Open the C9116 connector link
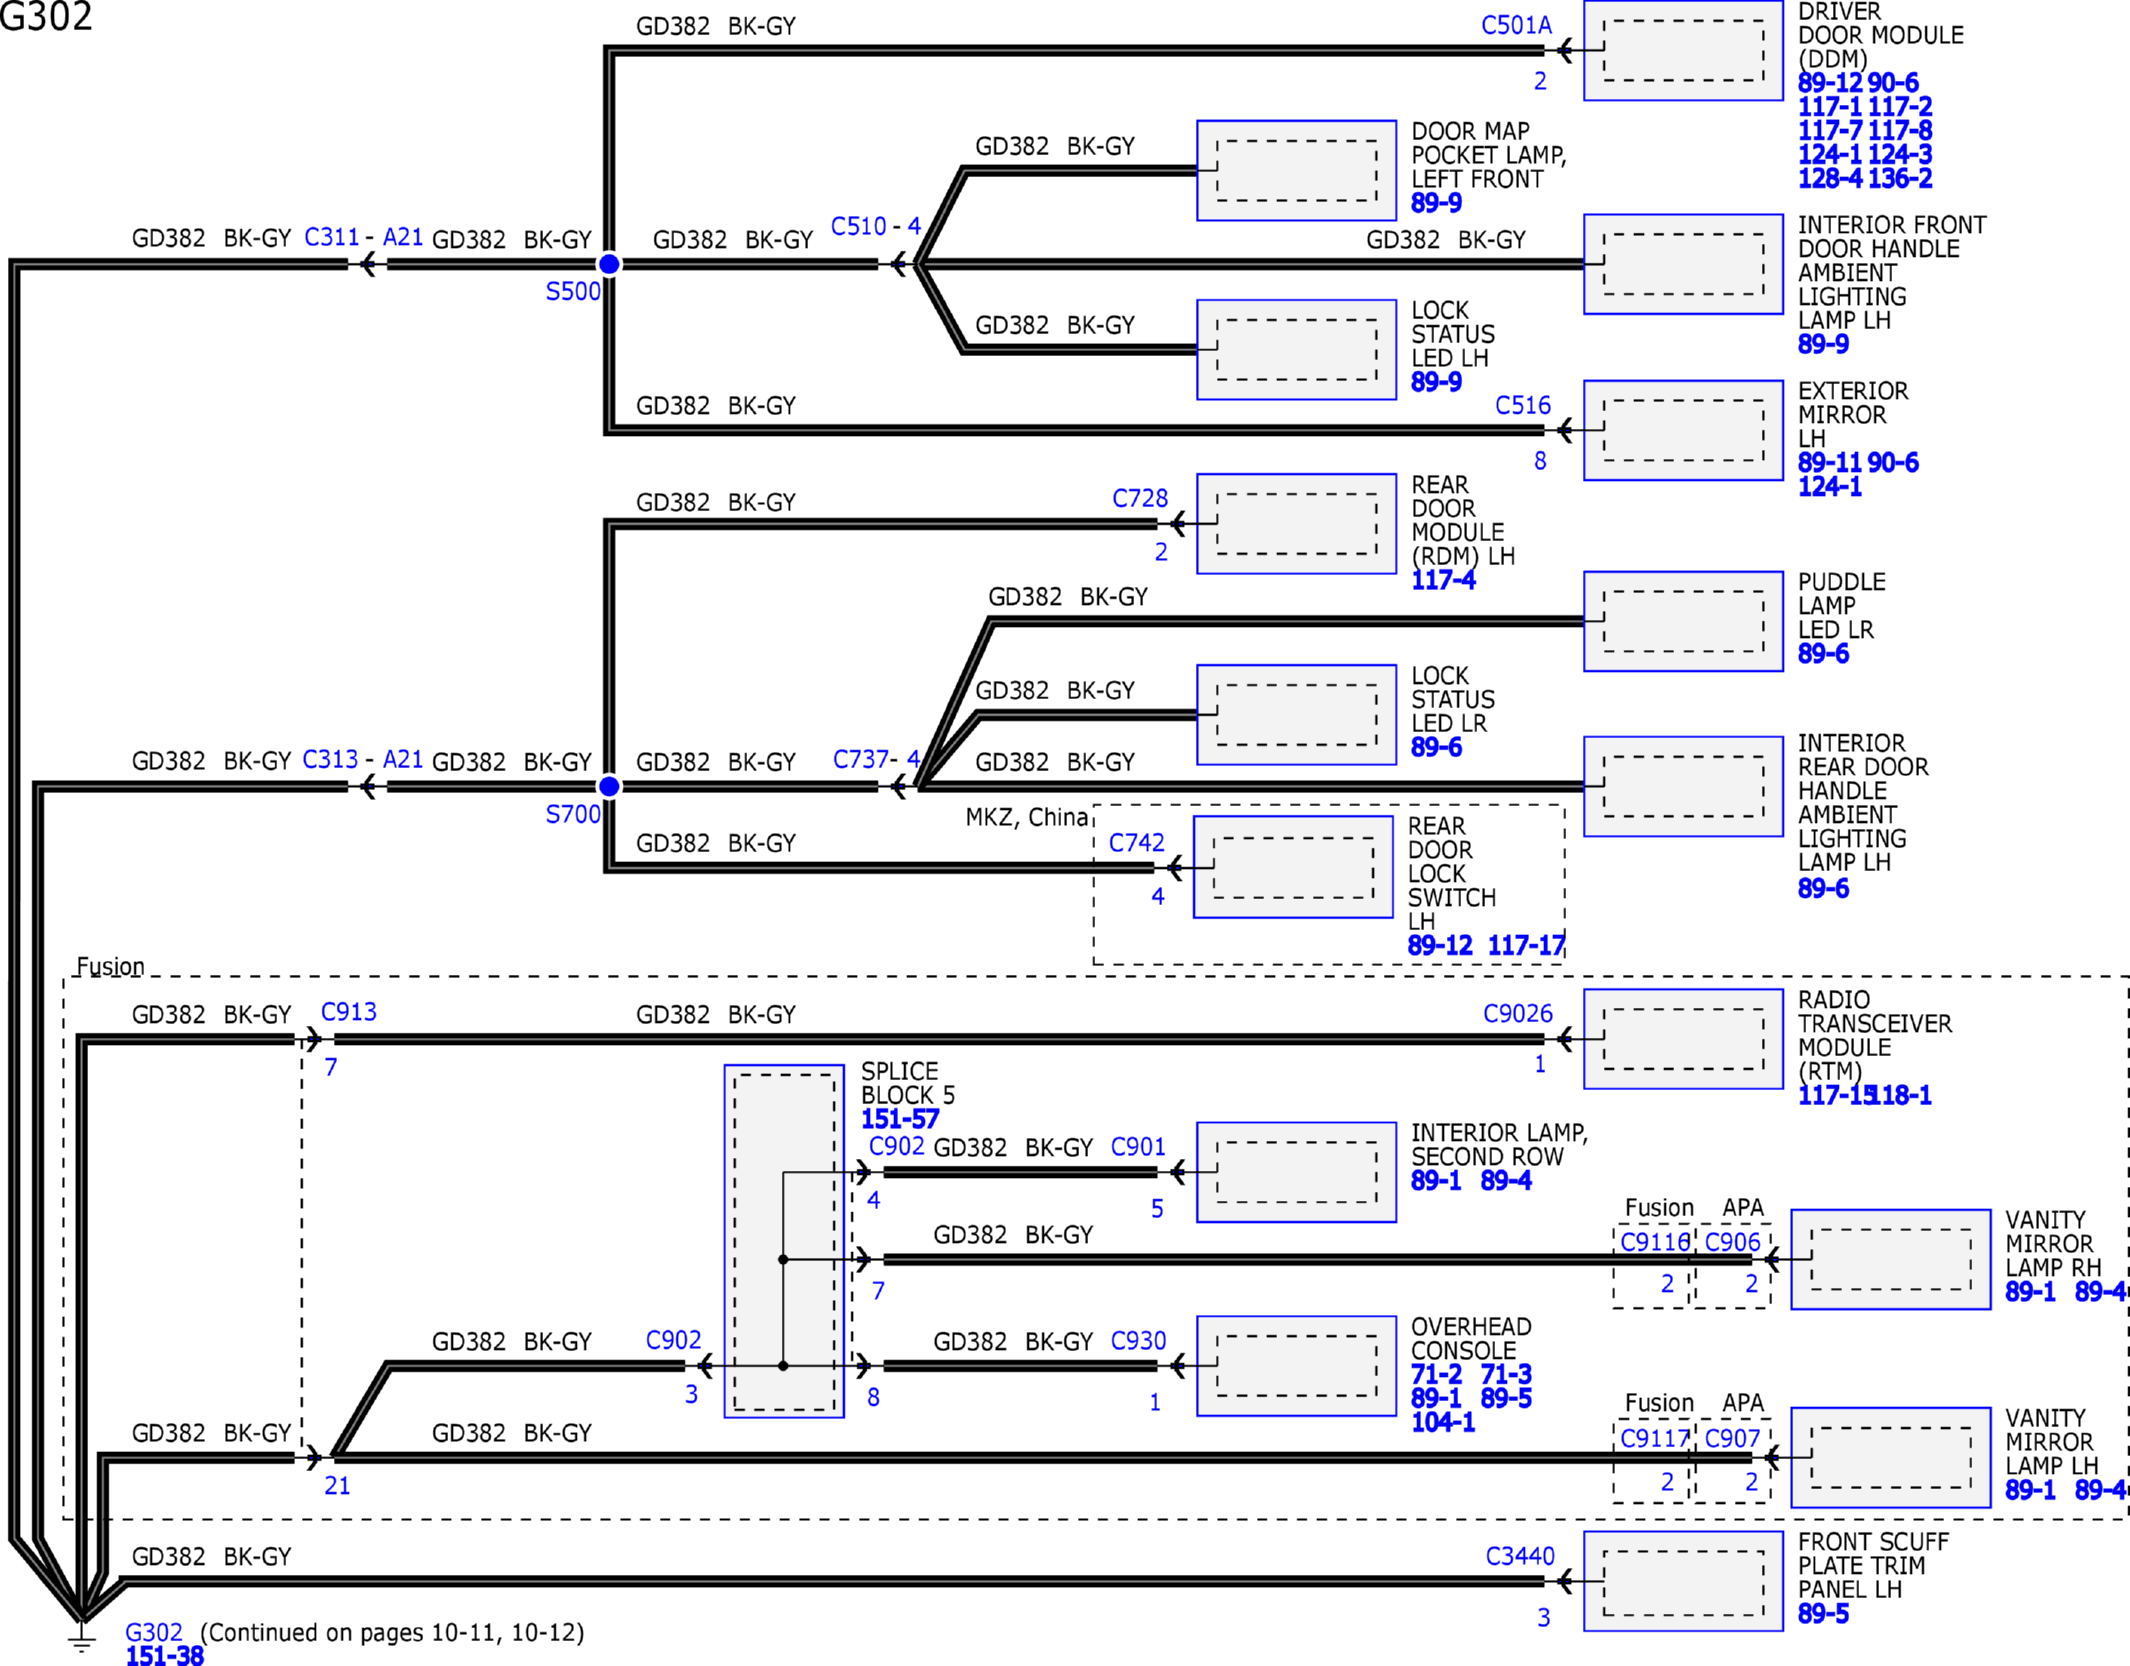The width and height of the screenshot is (2130, 1666). point(1655,1242)
